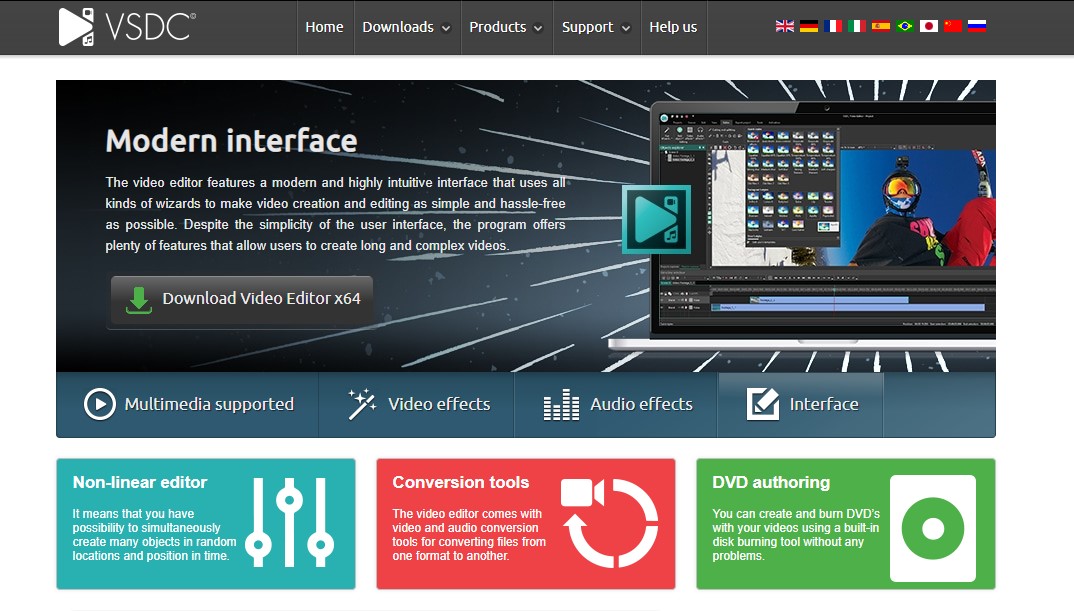Screen dimensions: 1074x611
Task: Click the green disc DVD icon
Action: coord(933,528)
